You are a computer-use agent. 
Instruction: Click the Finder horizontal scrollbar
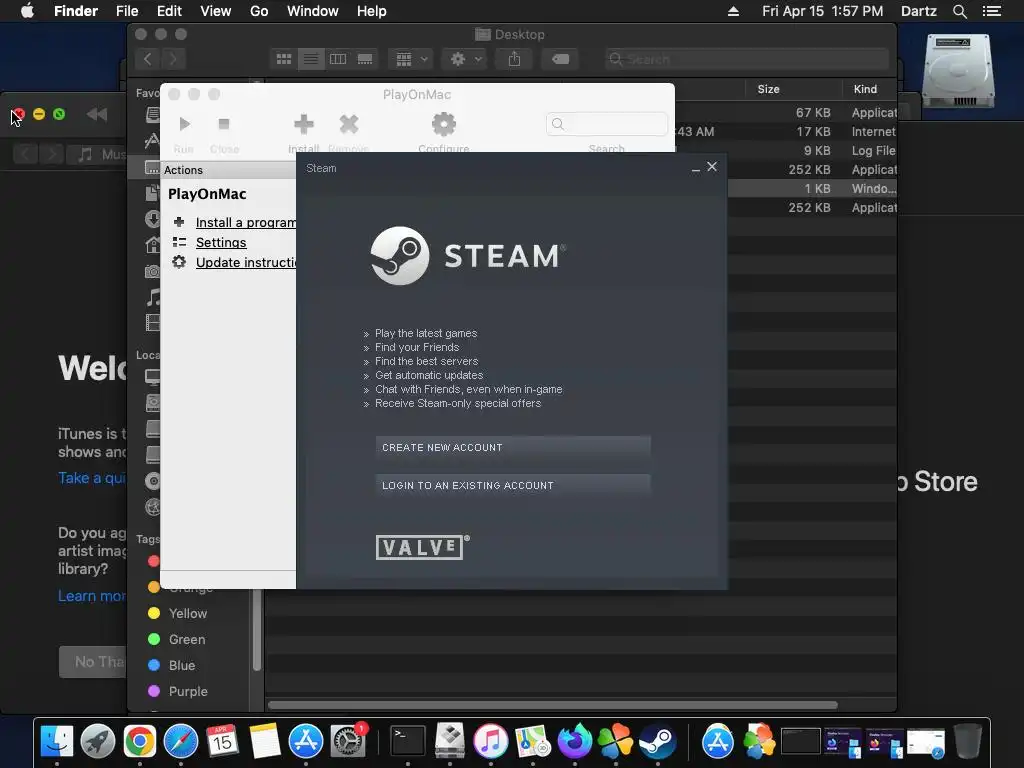click(552, 705)
